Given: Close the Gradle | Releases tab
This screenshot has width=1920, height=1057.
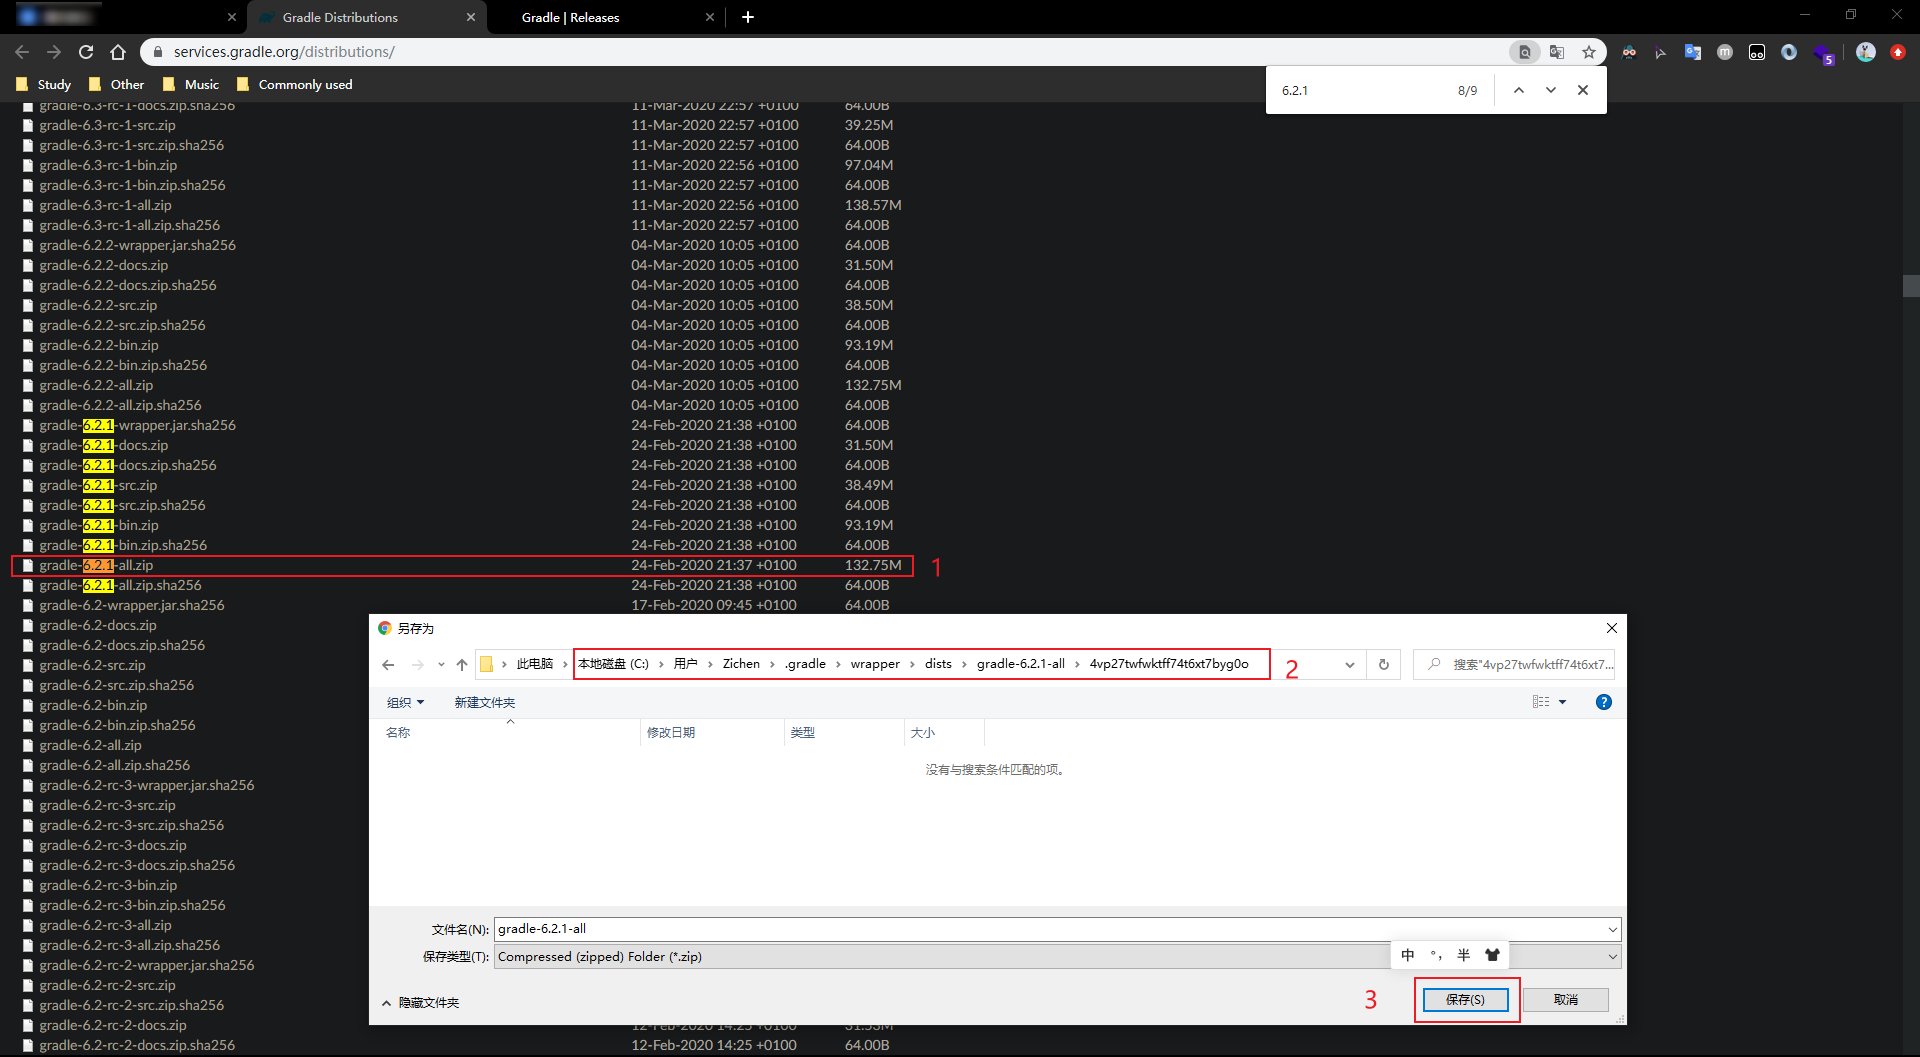Looking at the screenshot, I should pyautogui.click(x=710, y=17).
